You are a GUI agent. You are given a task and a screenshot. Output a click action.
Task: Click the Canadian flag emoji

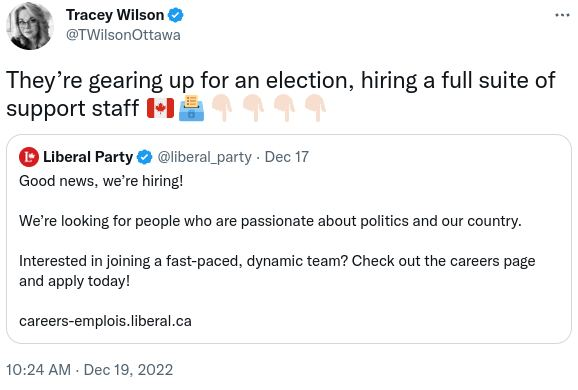(x=160, y=108)
